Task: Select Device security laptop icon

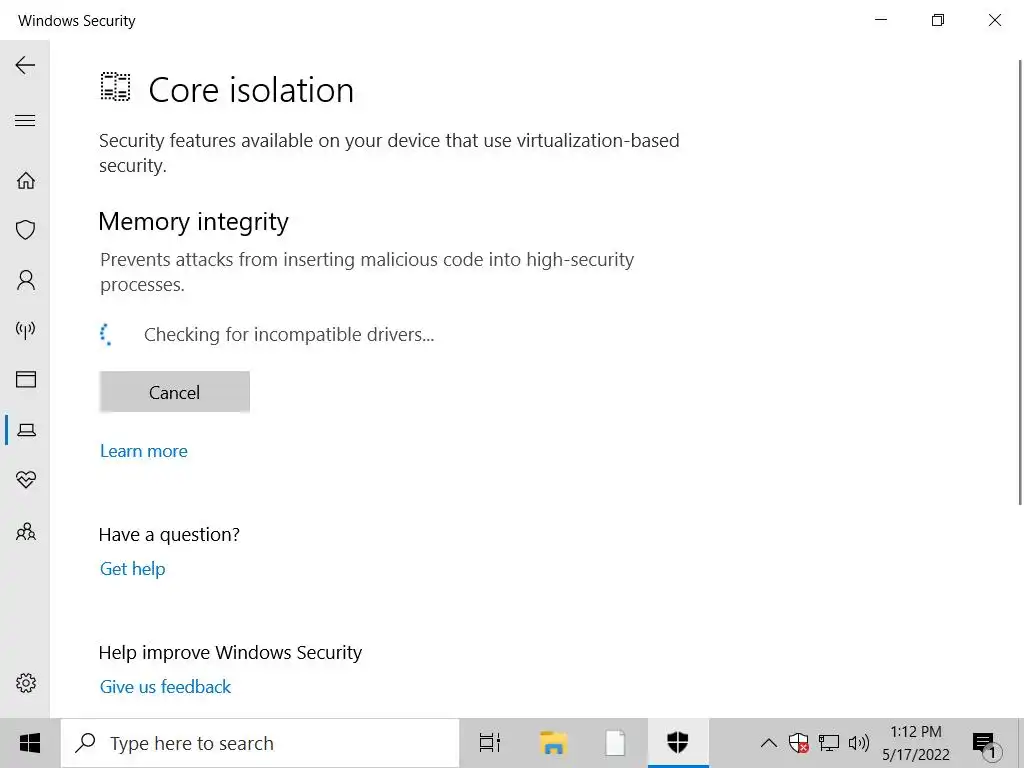Action: (x=26, y=430)
